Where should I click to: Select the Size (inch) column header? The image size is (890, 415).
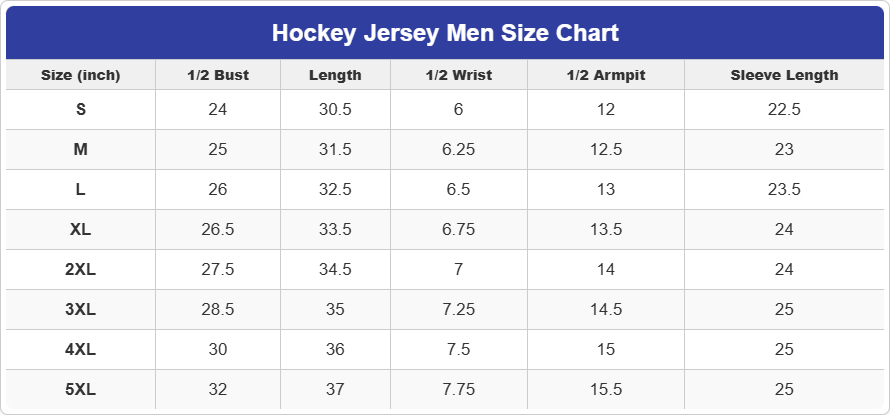point(80,75)
